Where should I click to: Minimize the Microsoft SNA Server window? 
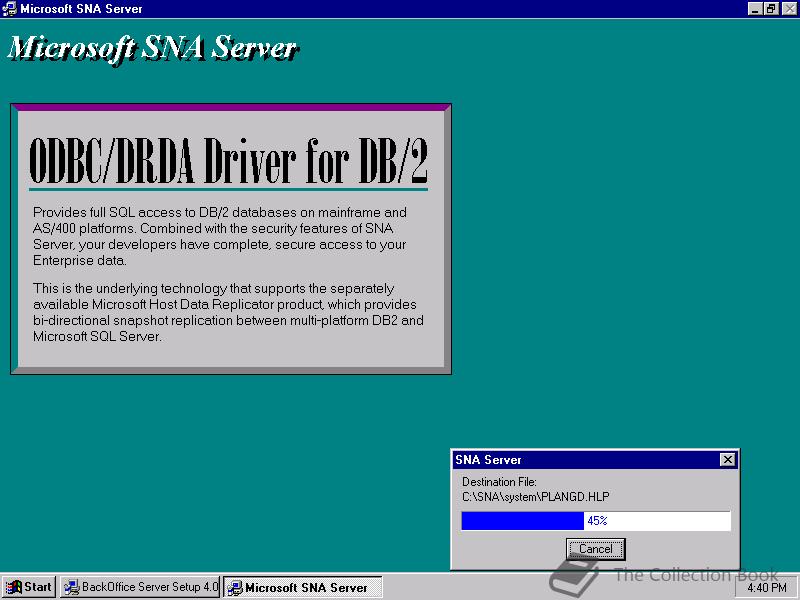point(755,9)
